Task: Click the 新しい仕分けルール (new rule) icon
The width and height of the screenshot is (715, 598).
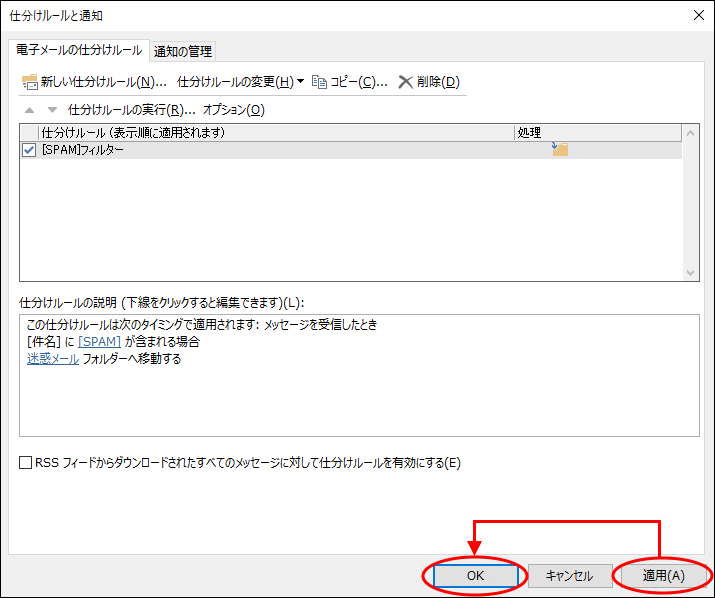Action: coord(29,82)
